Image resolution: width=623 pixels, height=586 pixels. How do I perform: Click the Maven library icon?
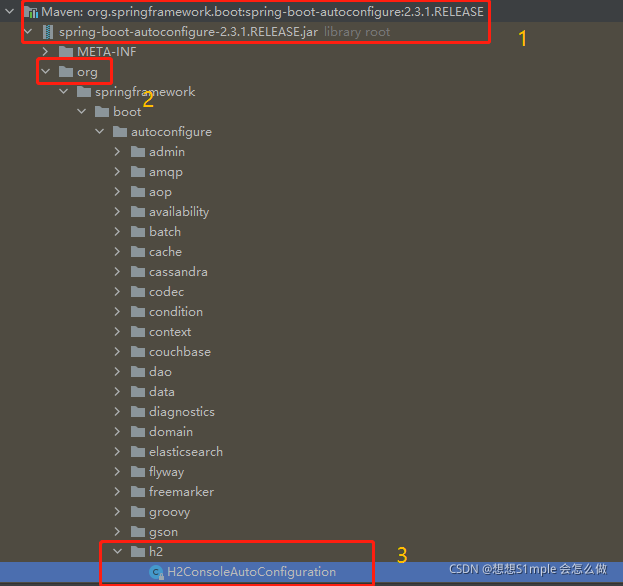point(31,12)
